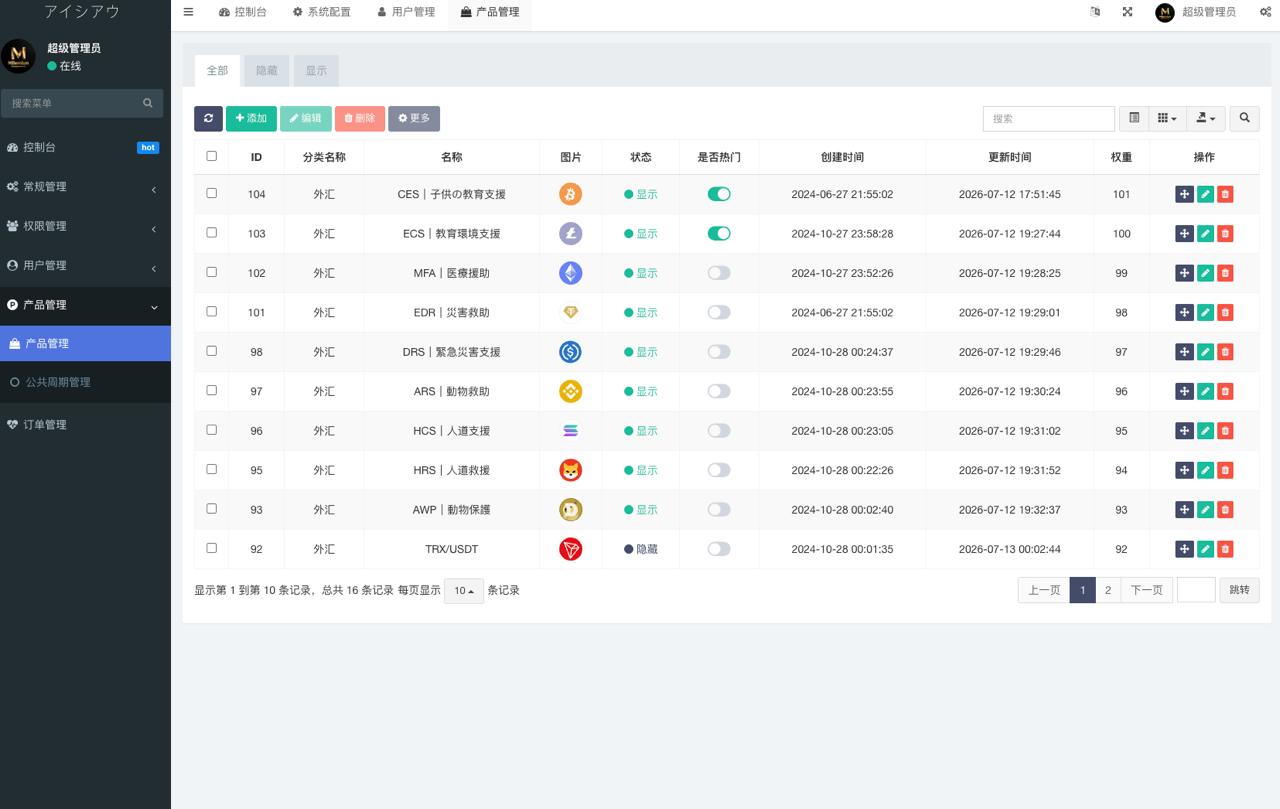Click the edit pencil for row 102
This screenshot has height=809, width=1280.
coord(1205,273)
